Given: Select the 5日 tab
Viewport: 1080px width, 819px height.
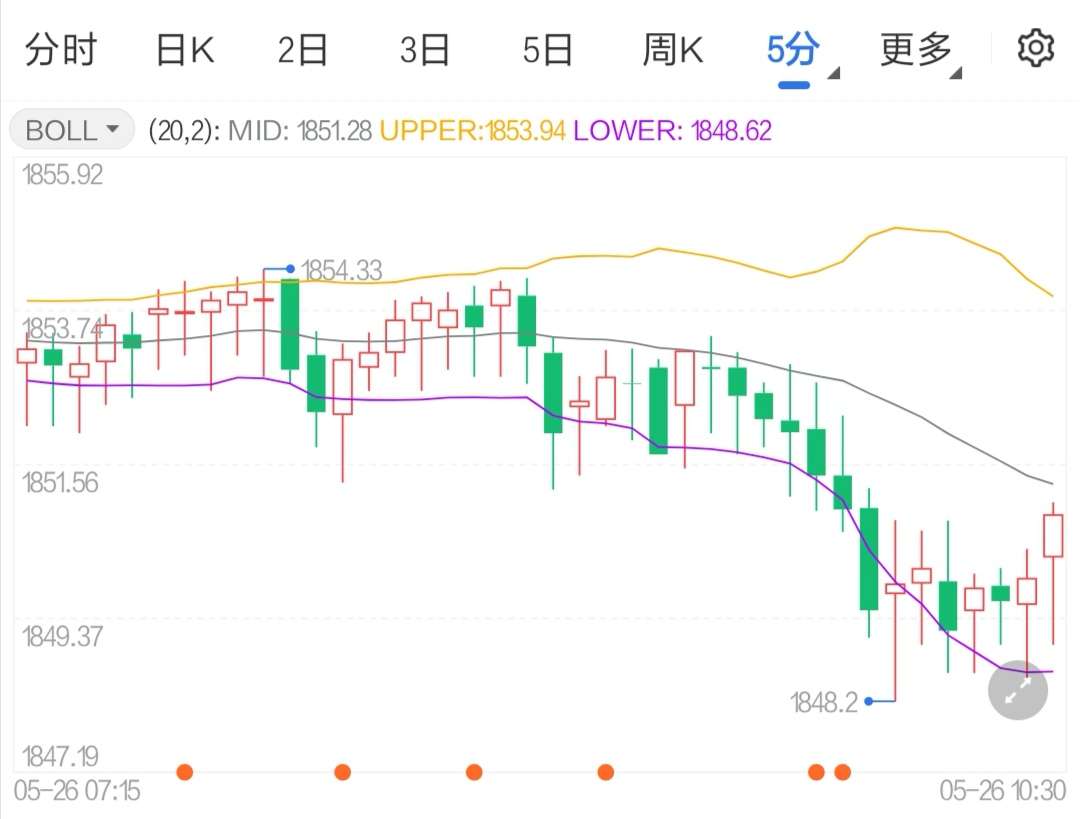Looking at the screenshot, I should [547, 50].
